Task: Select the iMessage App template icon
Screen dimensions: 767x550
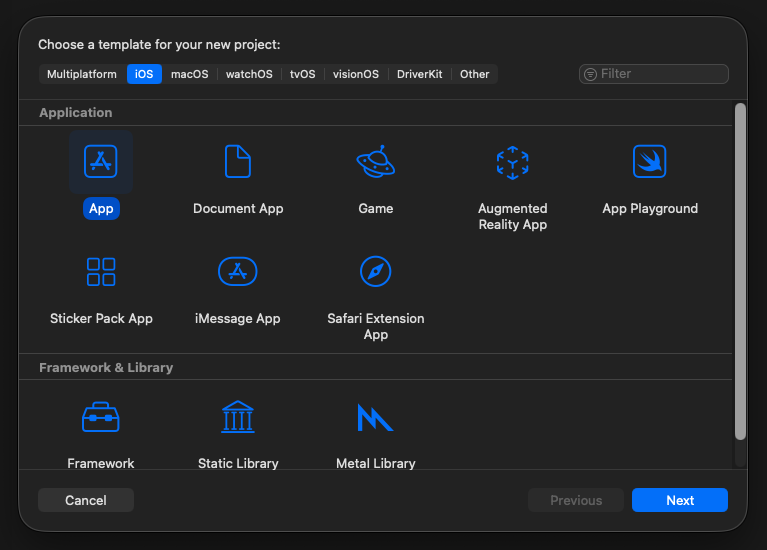Action: (238, 271)
